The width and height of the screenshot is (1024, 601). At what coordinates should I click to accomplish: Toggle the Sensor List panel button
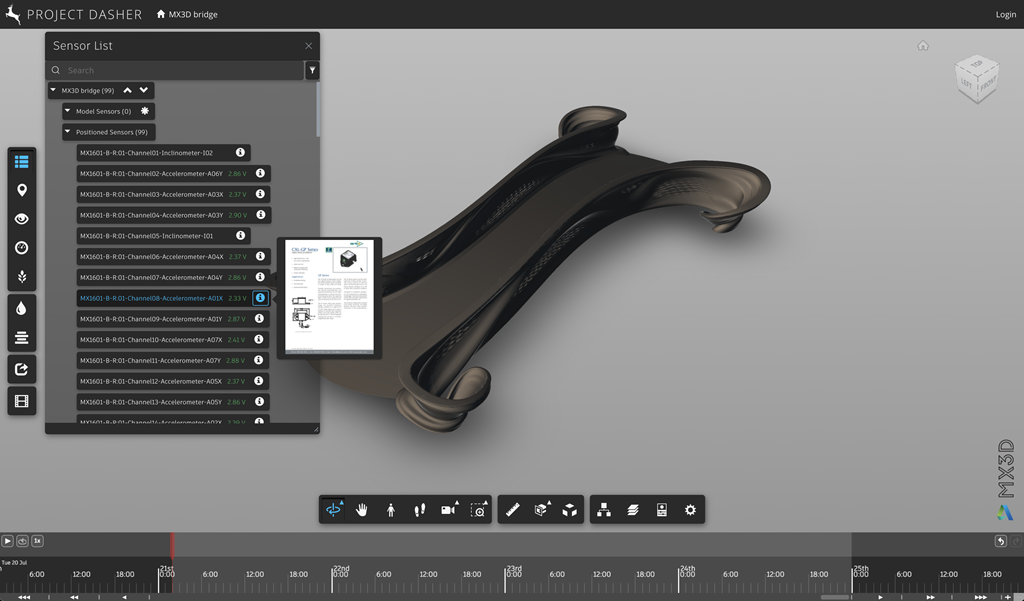pyautogui.click(x=22, y=161)
